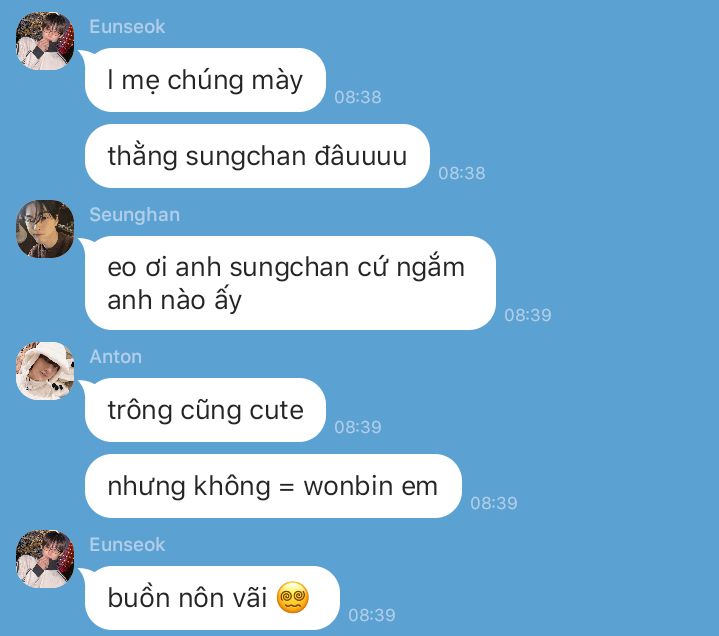Click the bottom Eunseok name label
This screenshot has width=719, height=636.
coord(127,545)
